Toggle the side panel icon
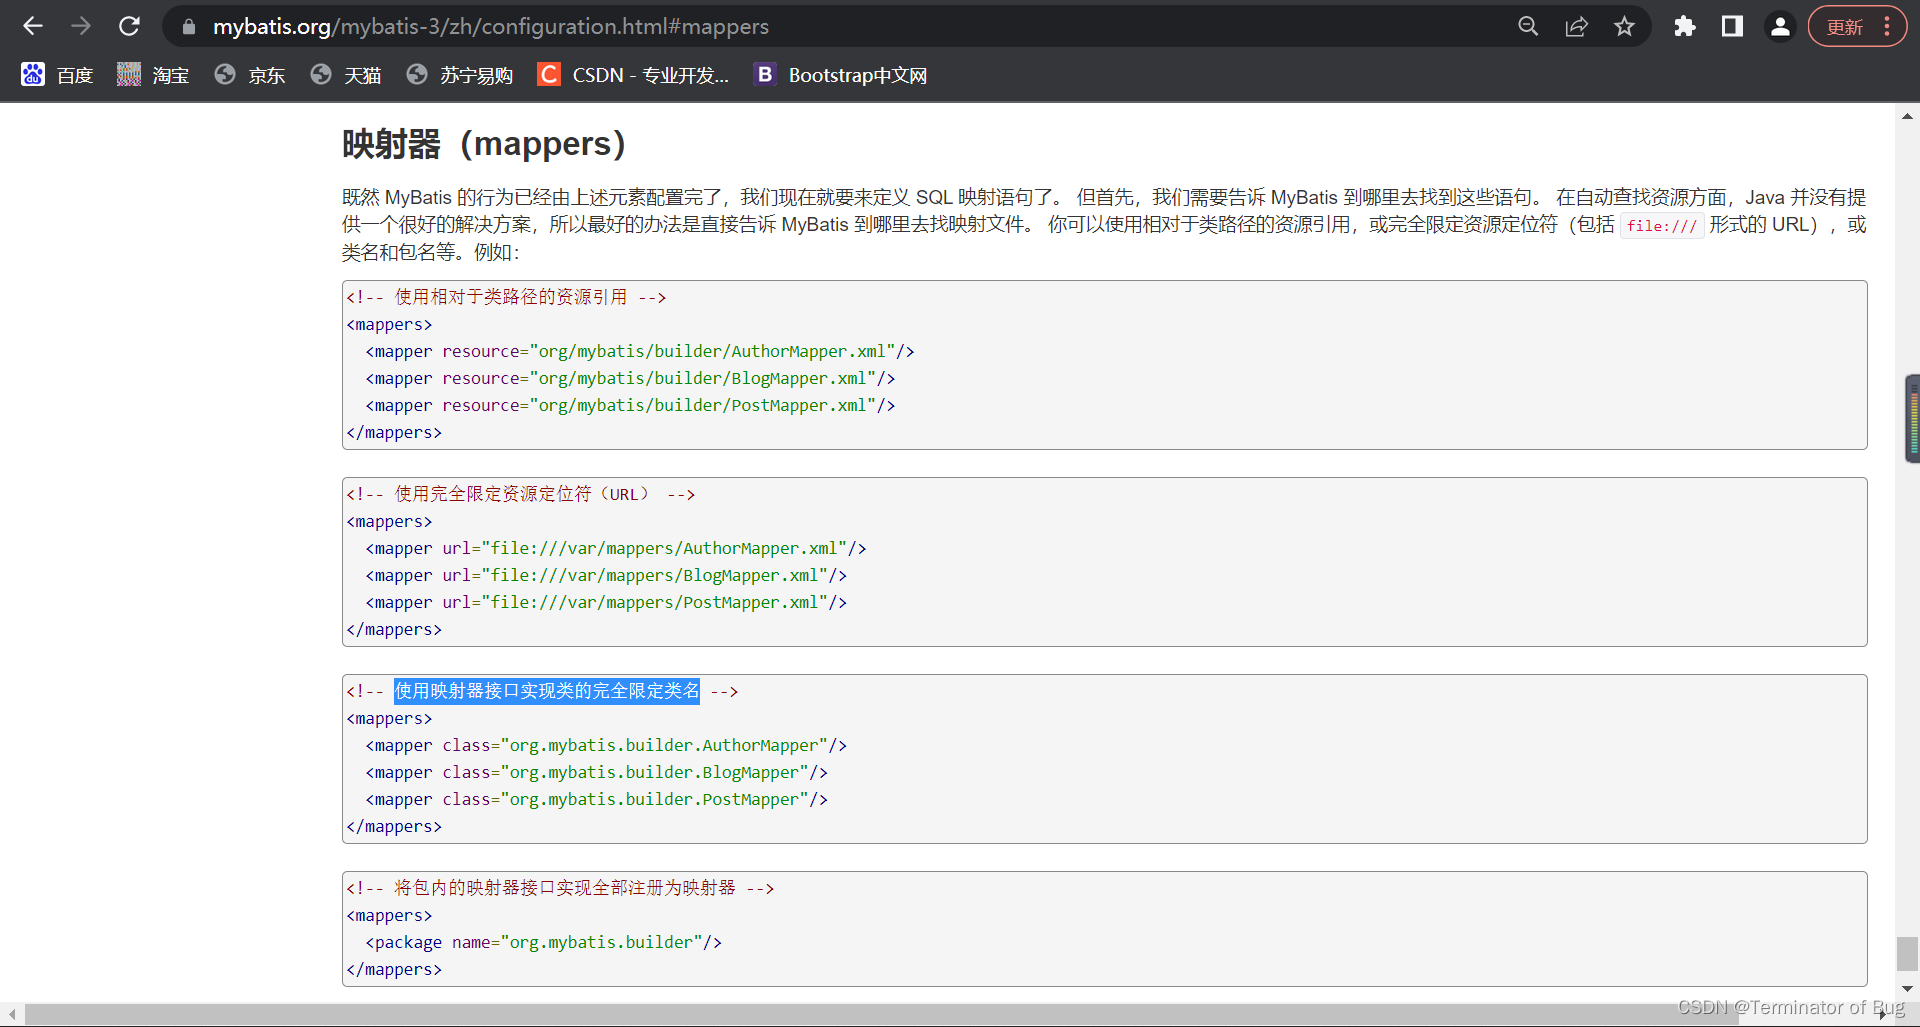 coord(1733,26)
